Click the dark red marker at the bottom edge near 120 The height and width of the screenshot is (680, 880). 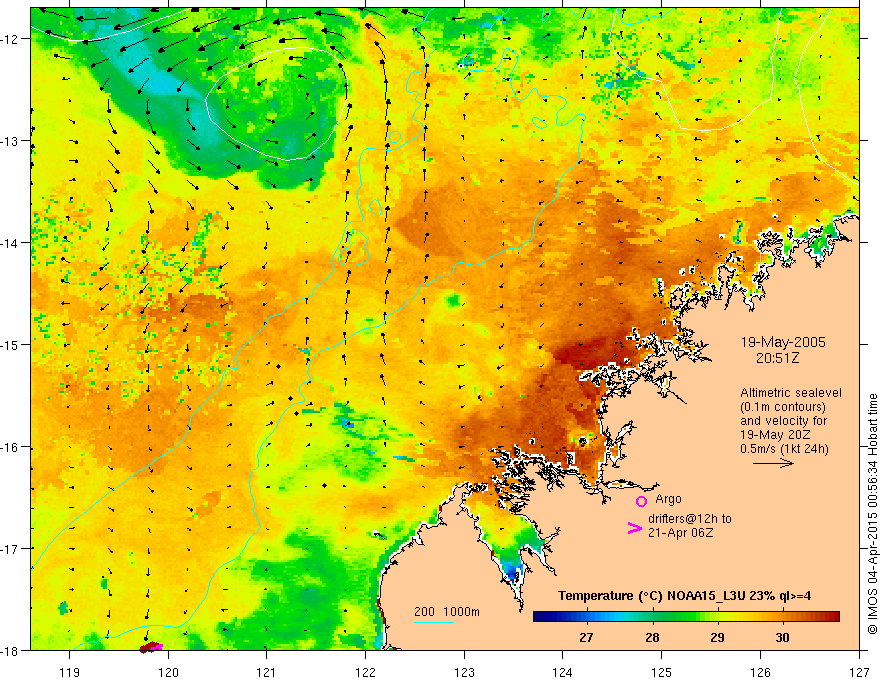tap(150, 647)
